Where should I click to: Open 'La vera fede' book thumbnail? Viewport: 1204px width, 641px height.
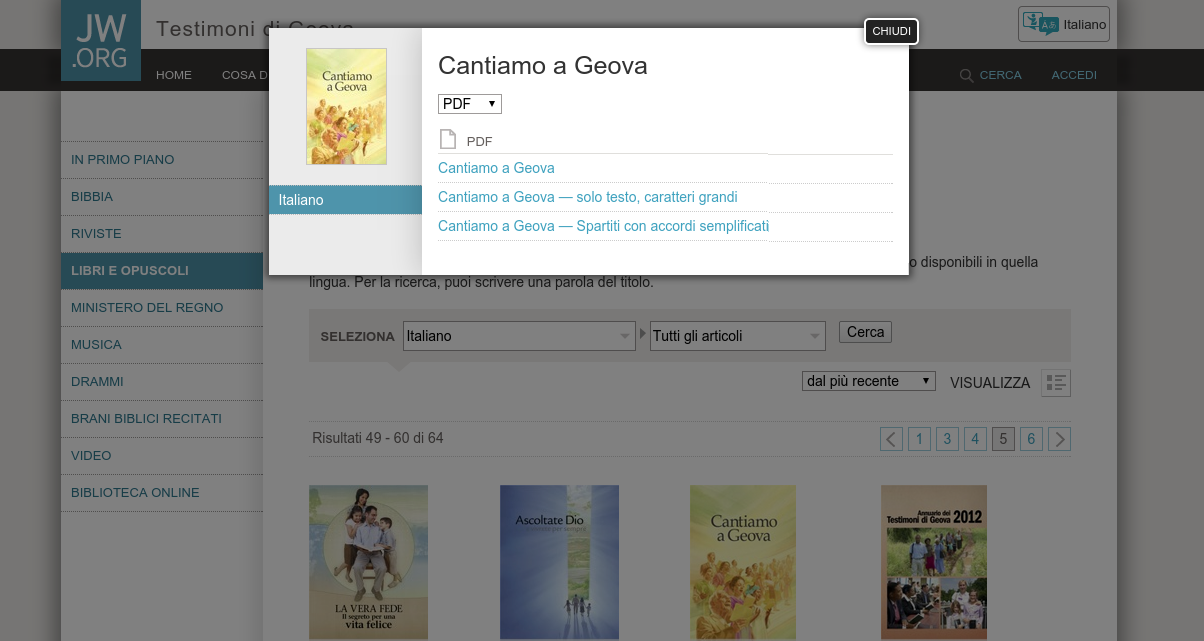pos(368,562)
